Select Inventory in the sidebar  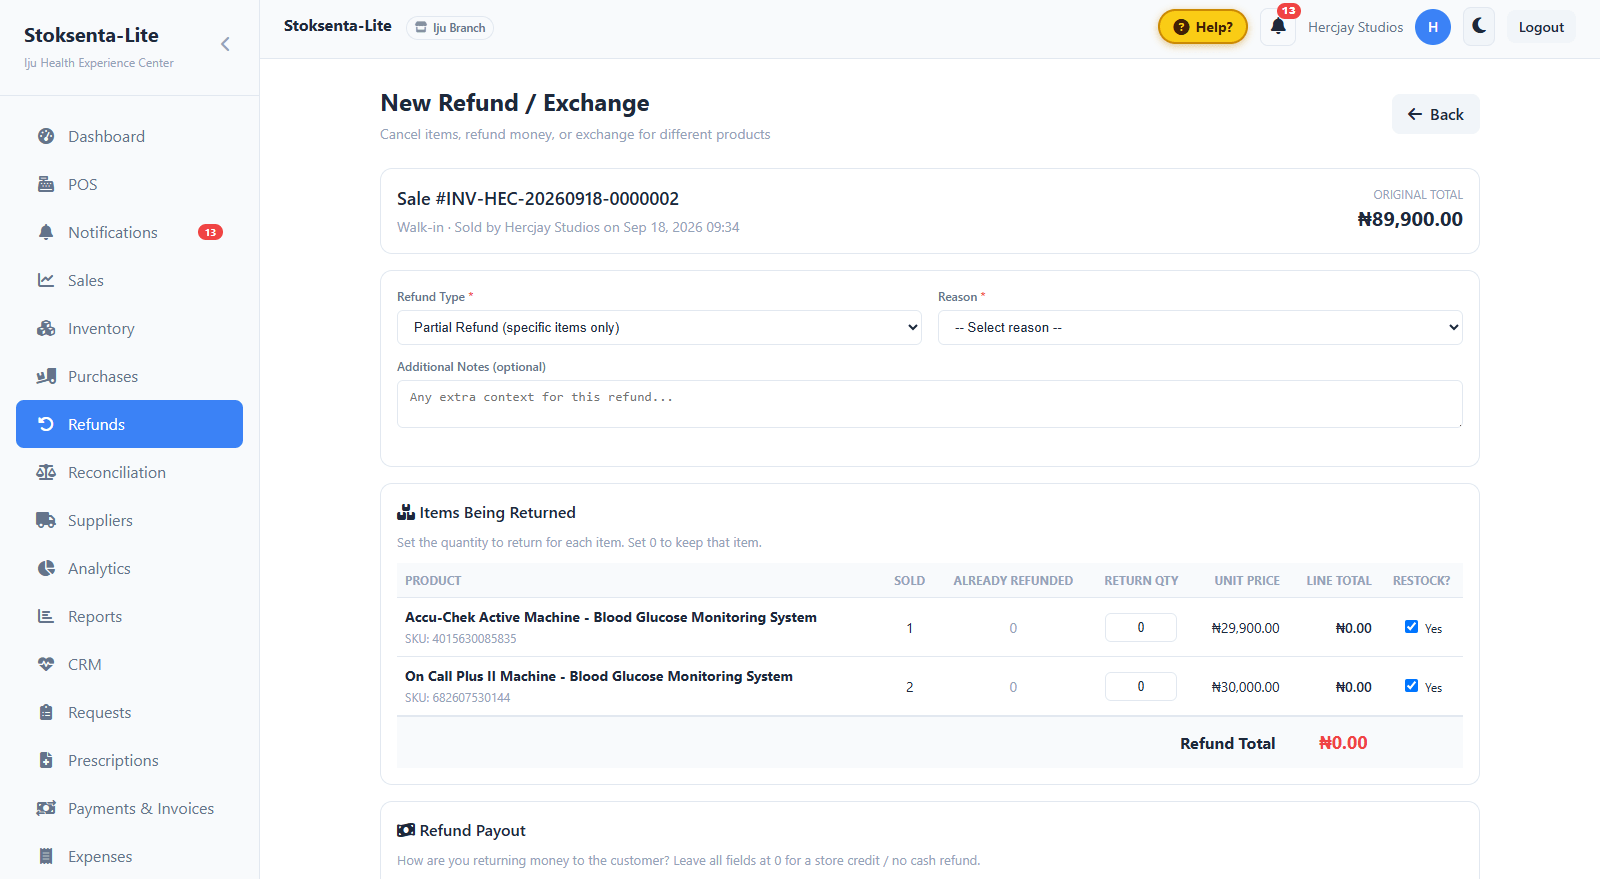coord(129,328)
